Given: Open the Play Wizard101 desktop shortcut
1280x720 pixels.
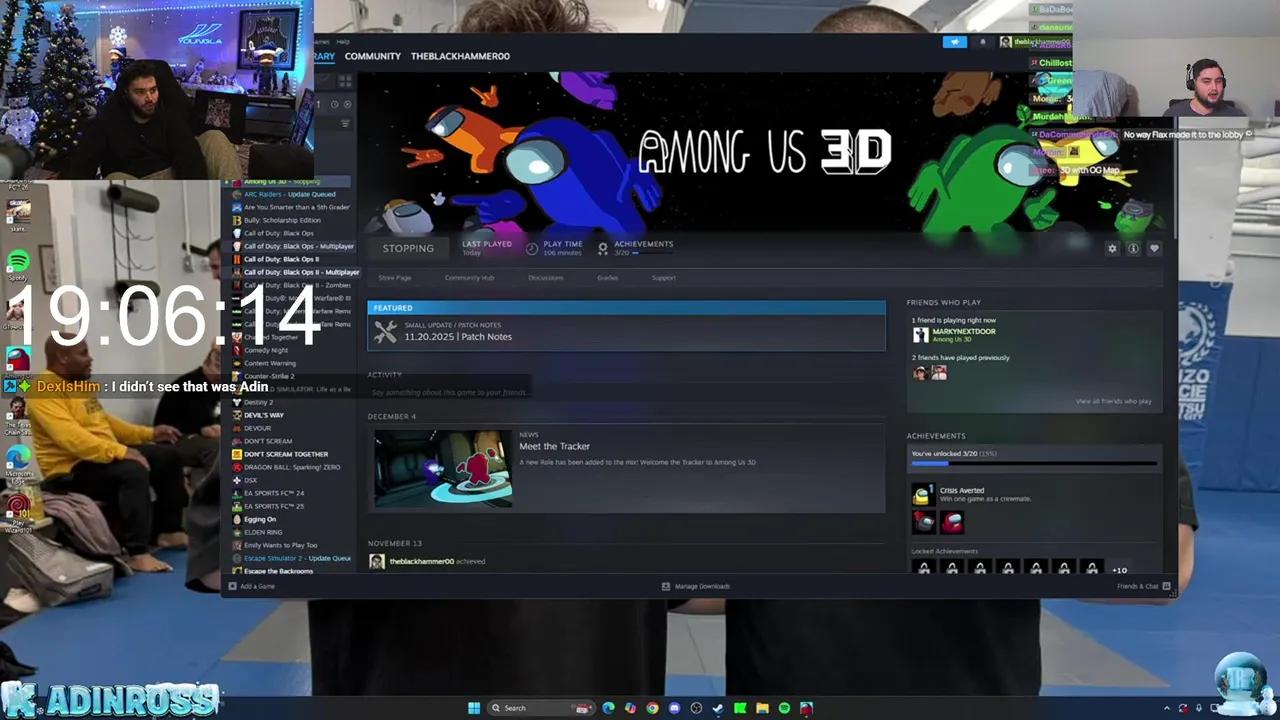Looking at the screenshot, I should [18, 512].
